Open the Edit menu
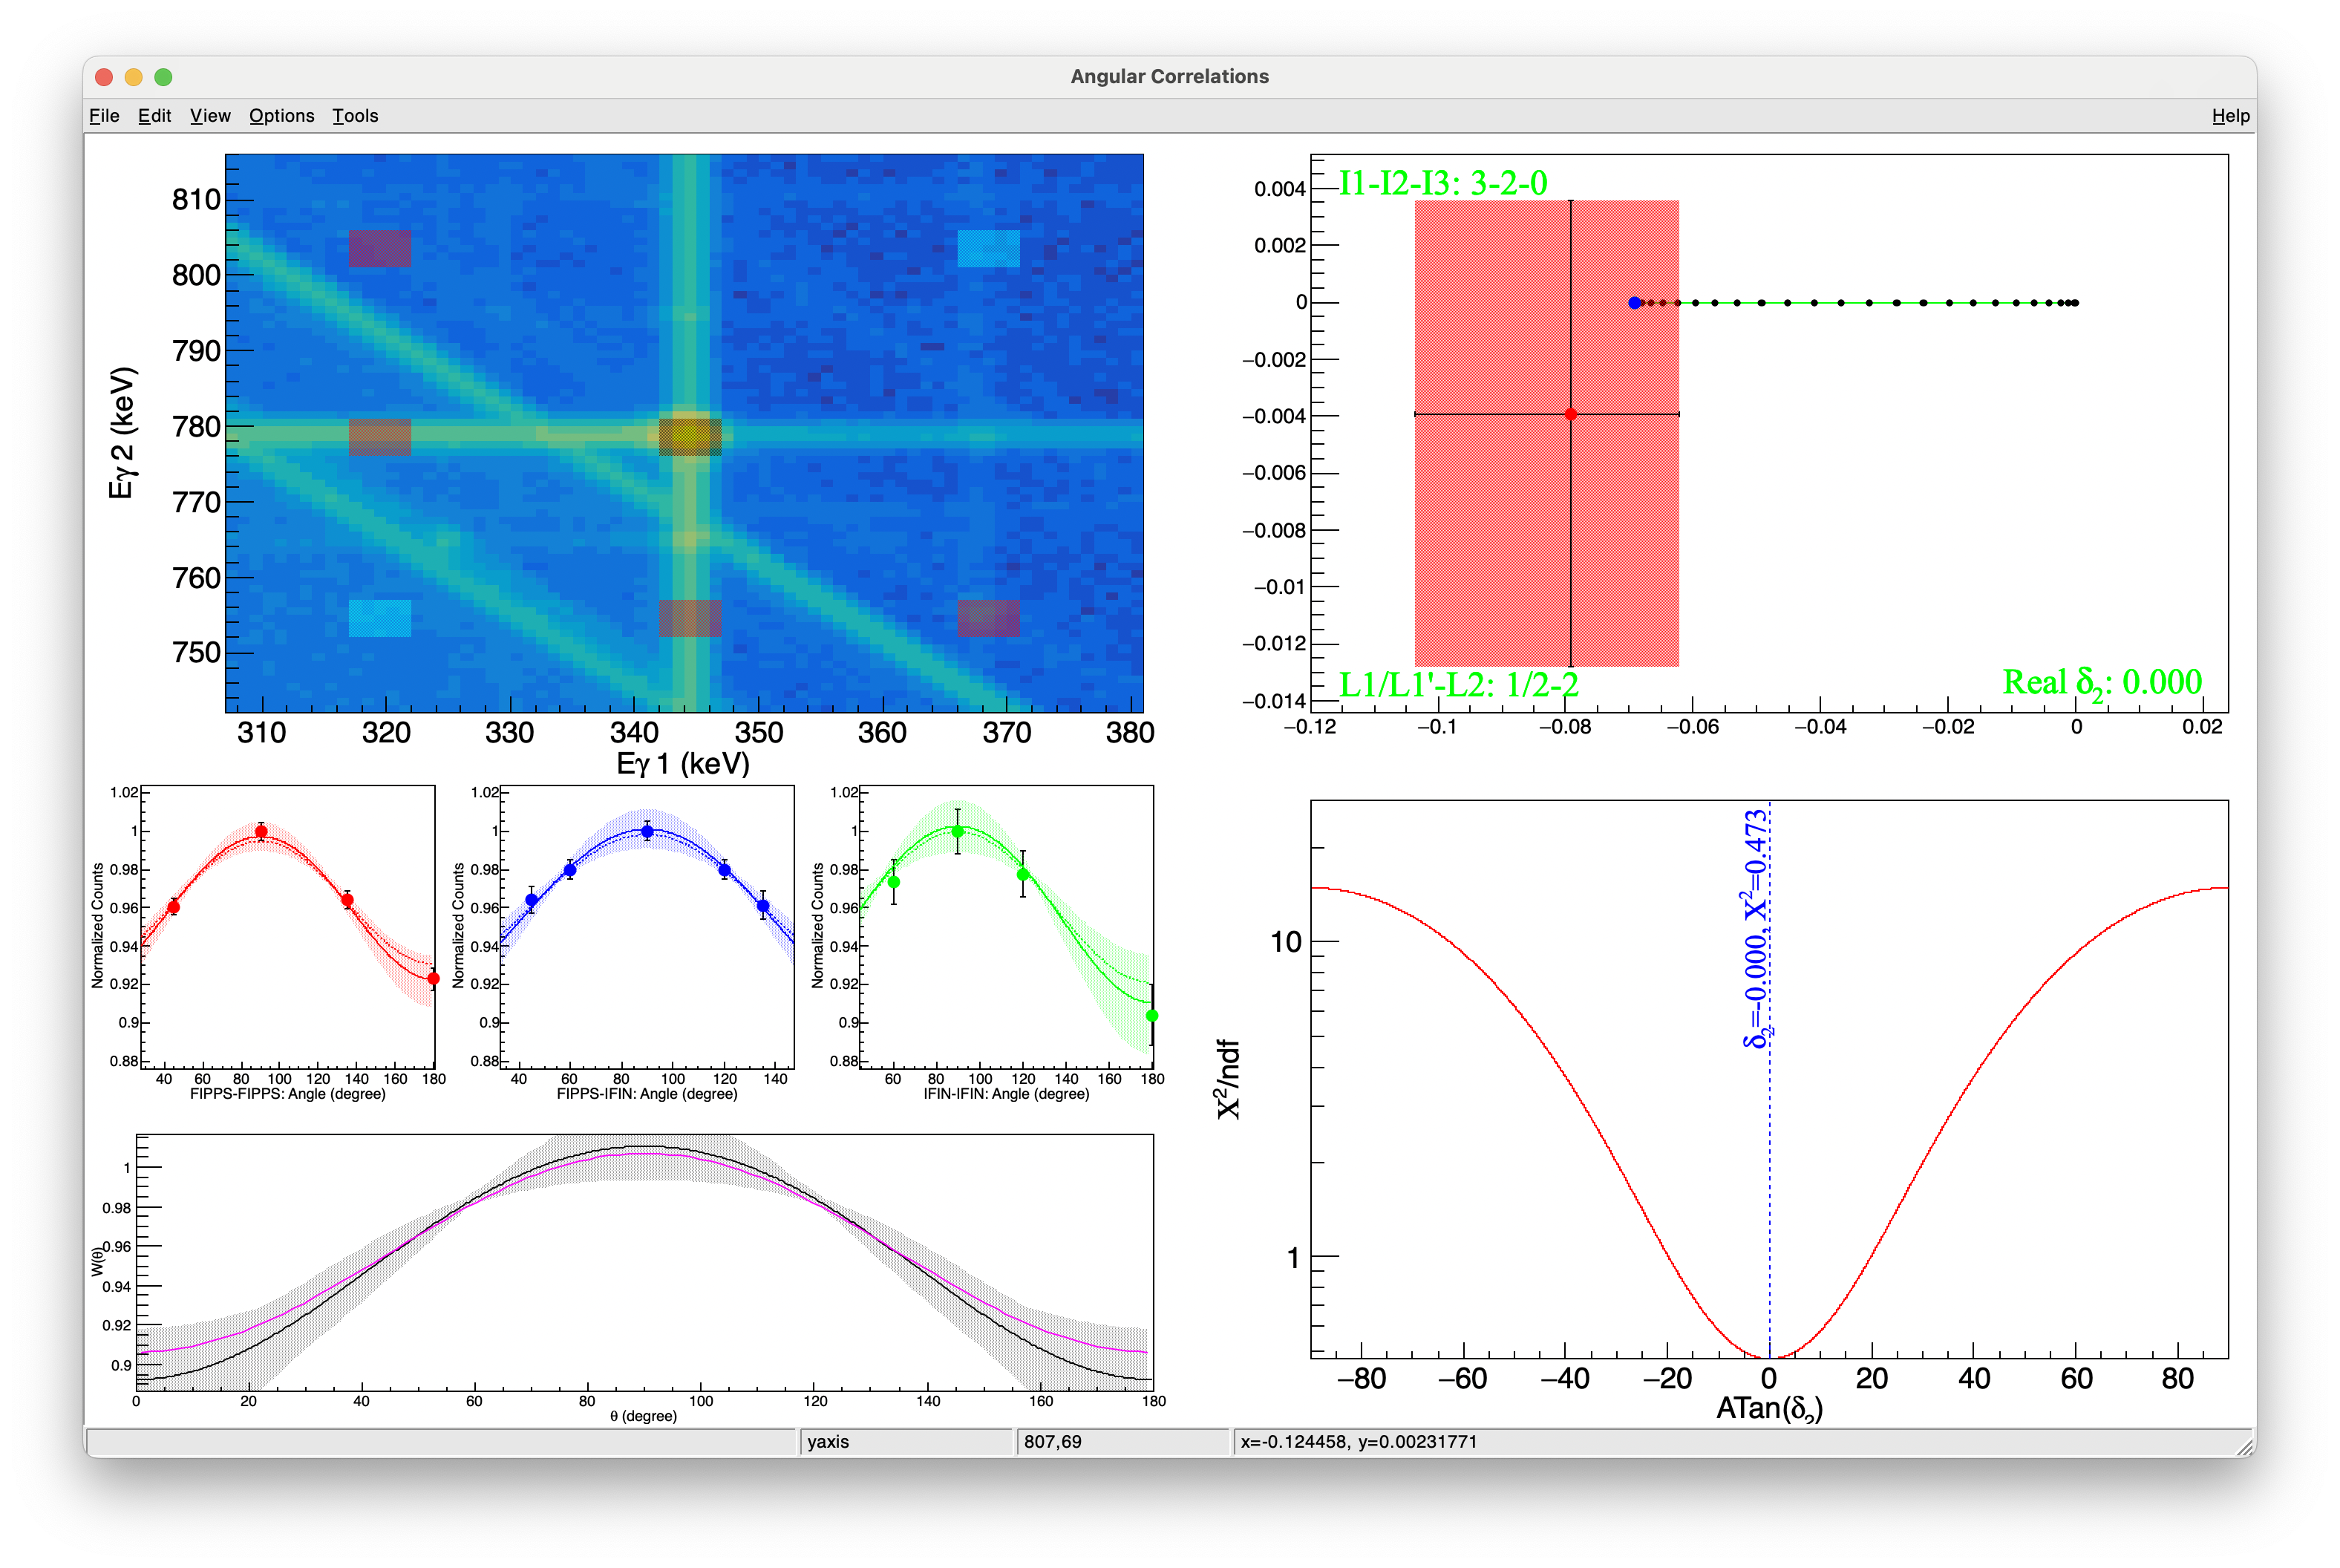The image size is (2340, 1568). pyautogui.click(x=154, y=116)
